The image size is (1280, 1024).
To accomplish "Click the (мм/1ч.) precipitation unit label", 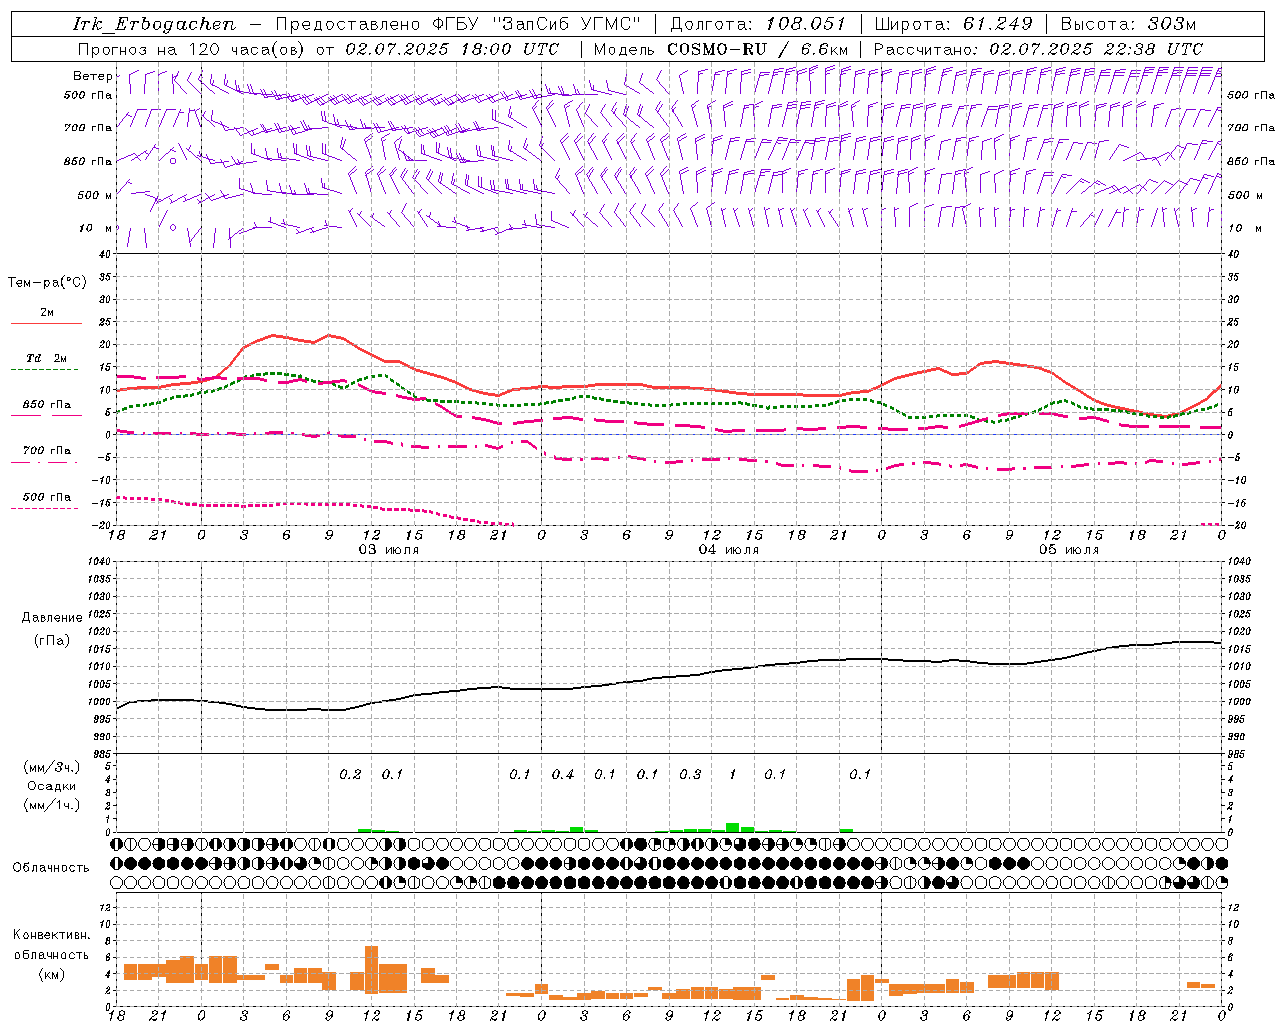I will pyautogui.click(x=52, y=805).
